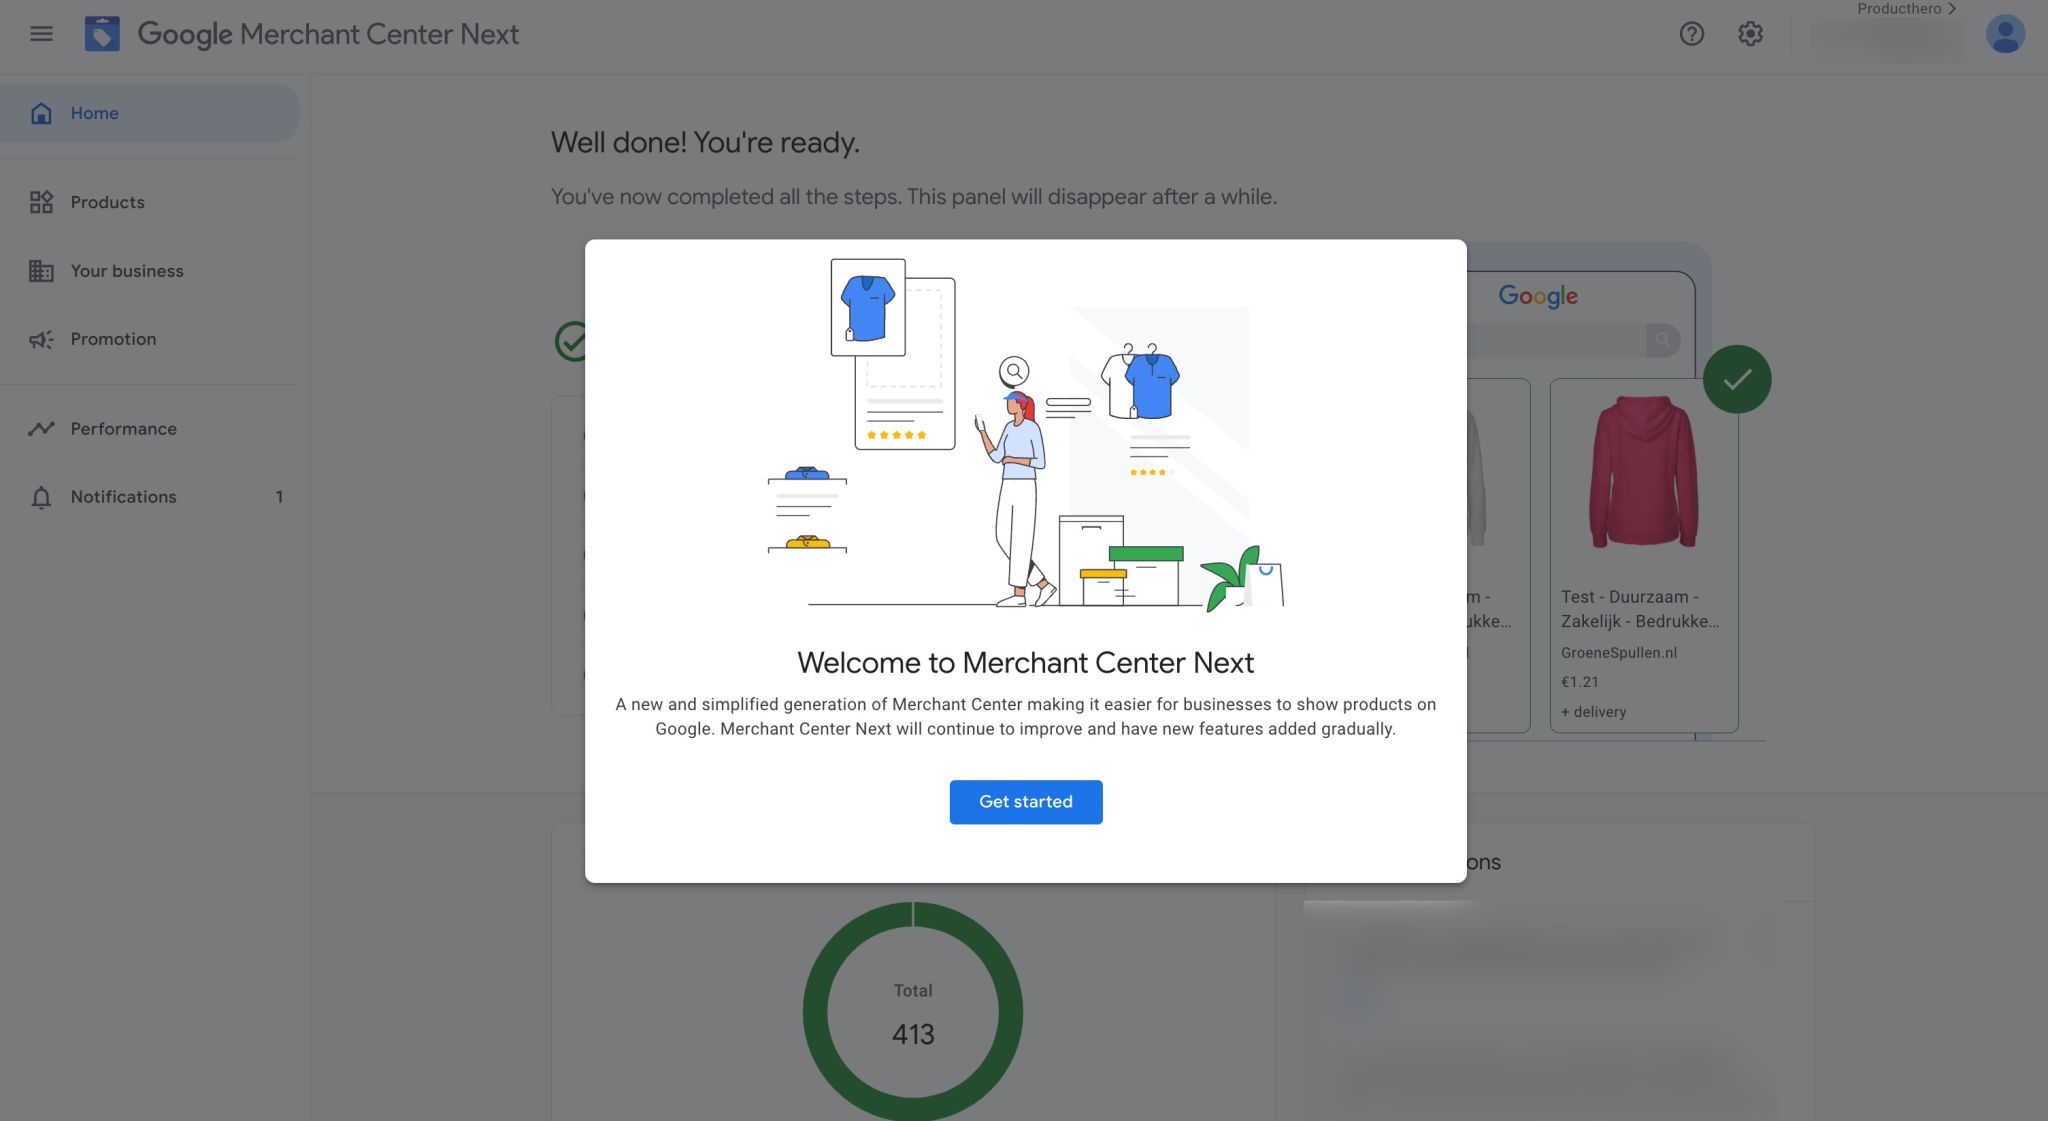Click the €1.21 product price

click(1580, 682)
